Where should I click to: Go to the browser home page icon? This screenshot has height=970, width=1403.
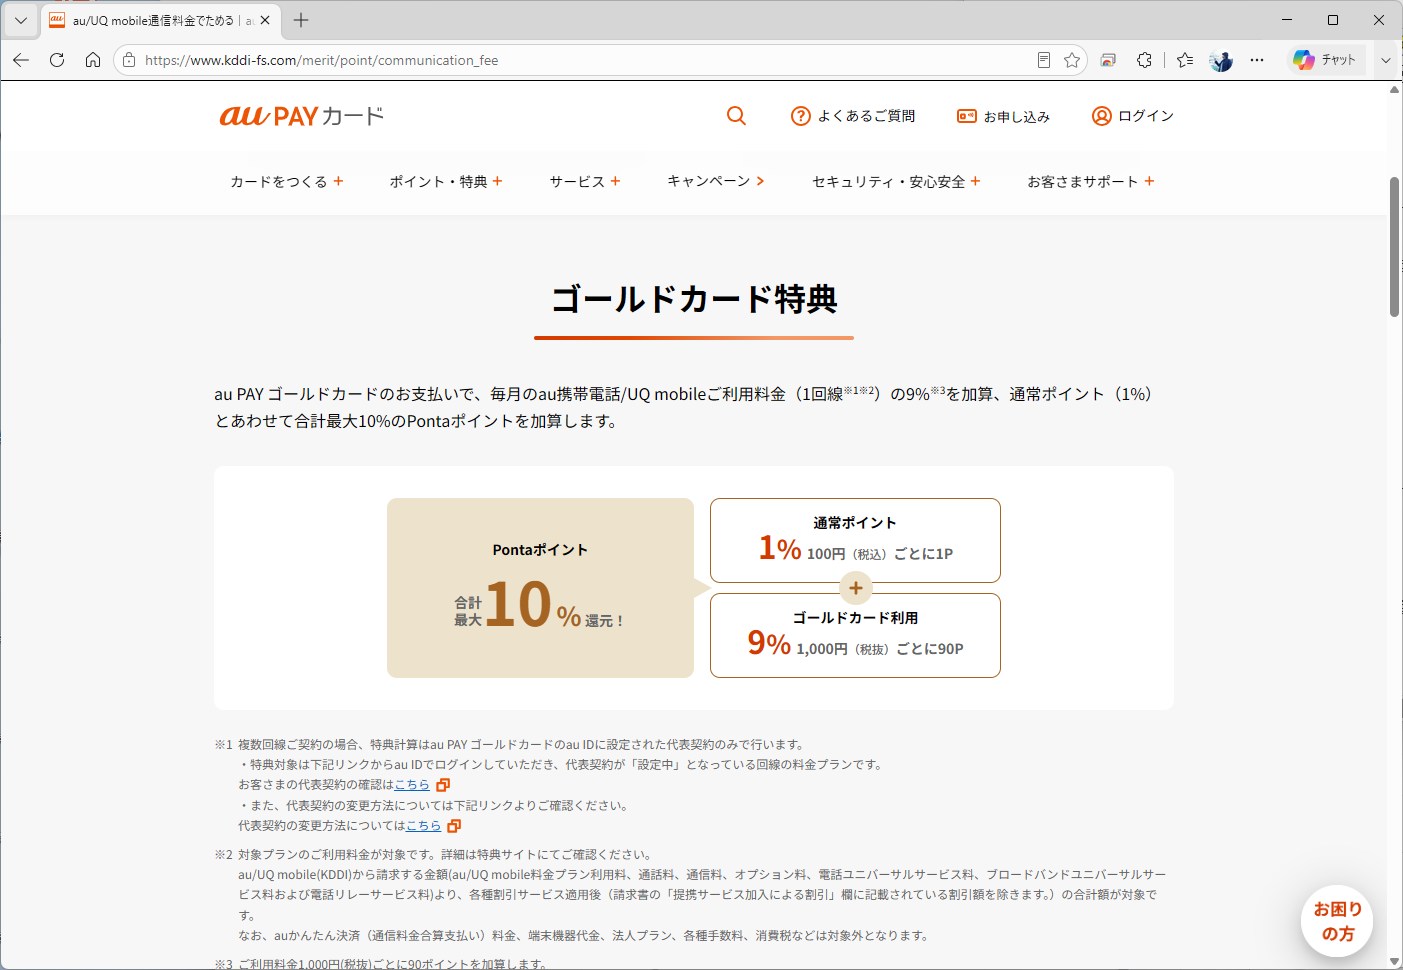93,60
